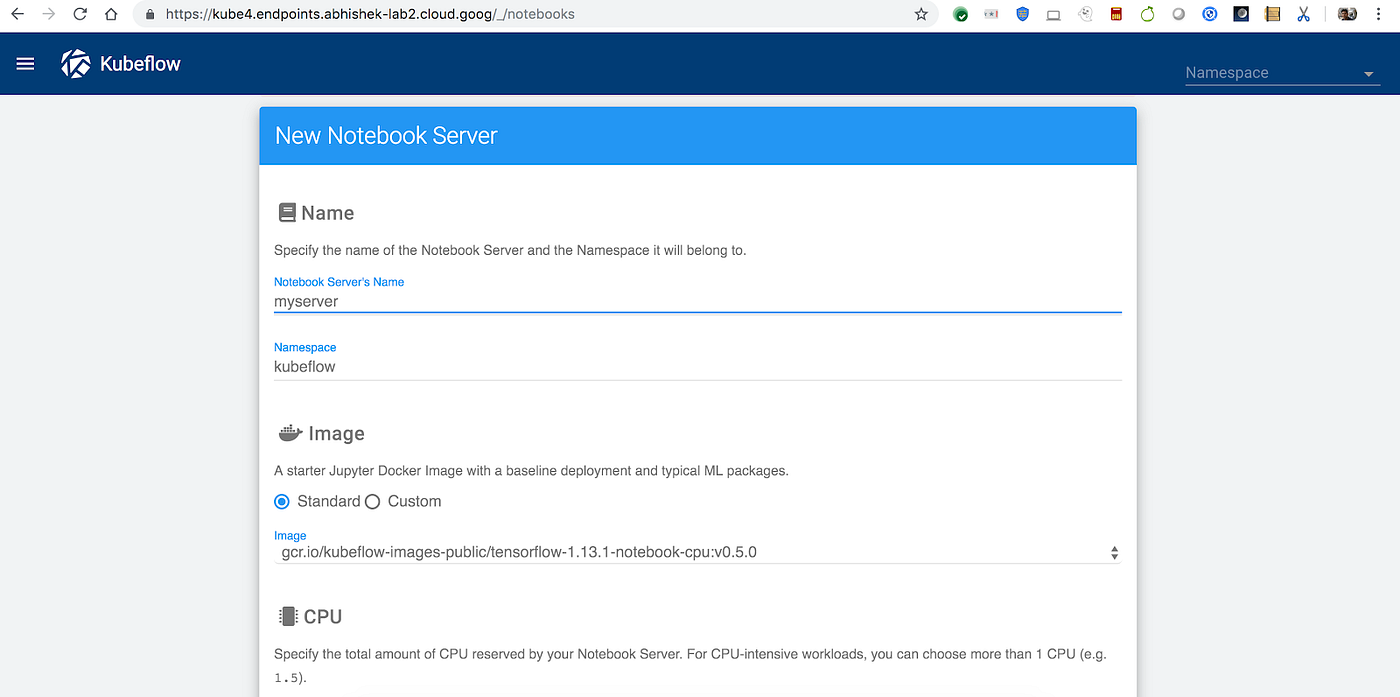This screenshot has width=1400, height=697.
Task: Open the Kubeflow hamburger side menu
Action: pyautogui.click(x=26, y=64)
